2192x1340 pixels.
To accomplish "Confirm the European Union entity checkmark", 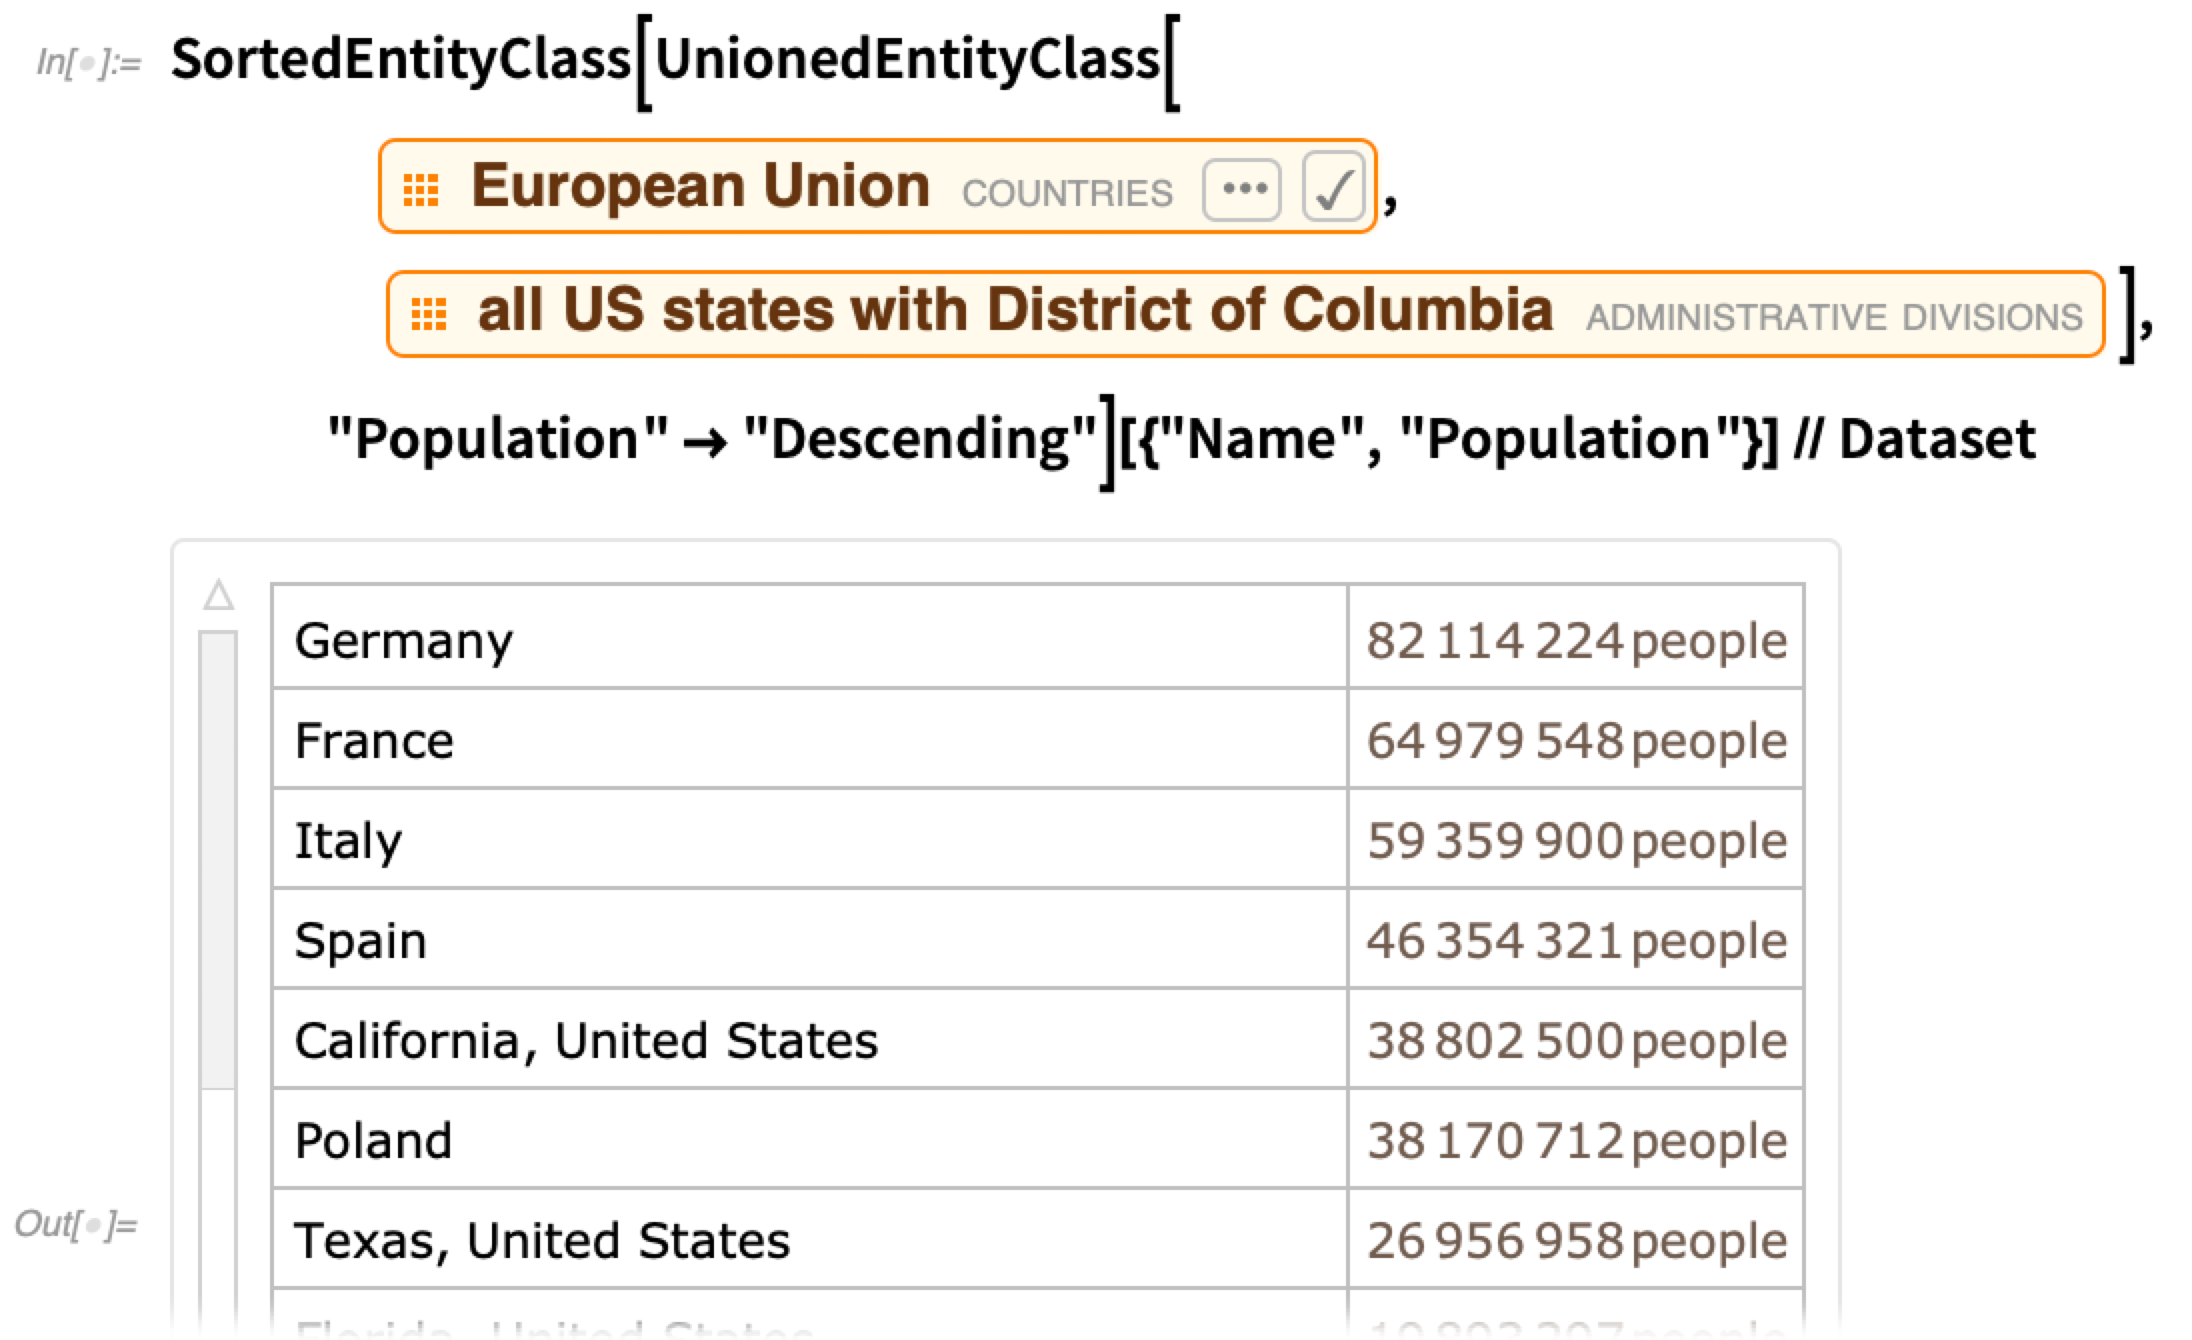I will pos(1333,188).
